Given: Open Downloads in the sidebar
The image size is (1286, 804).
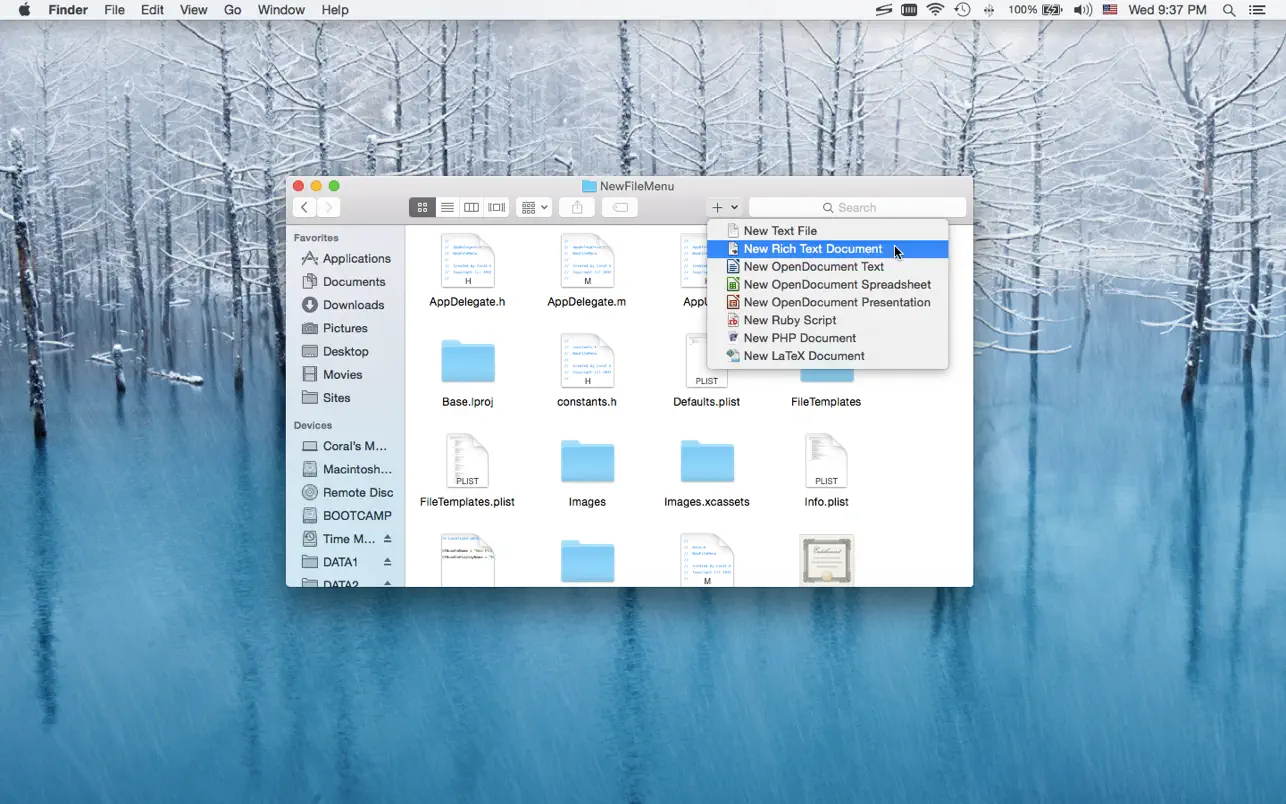Looking at the screenshot, I should 353,305.
